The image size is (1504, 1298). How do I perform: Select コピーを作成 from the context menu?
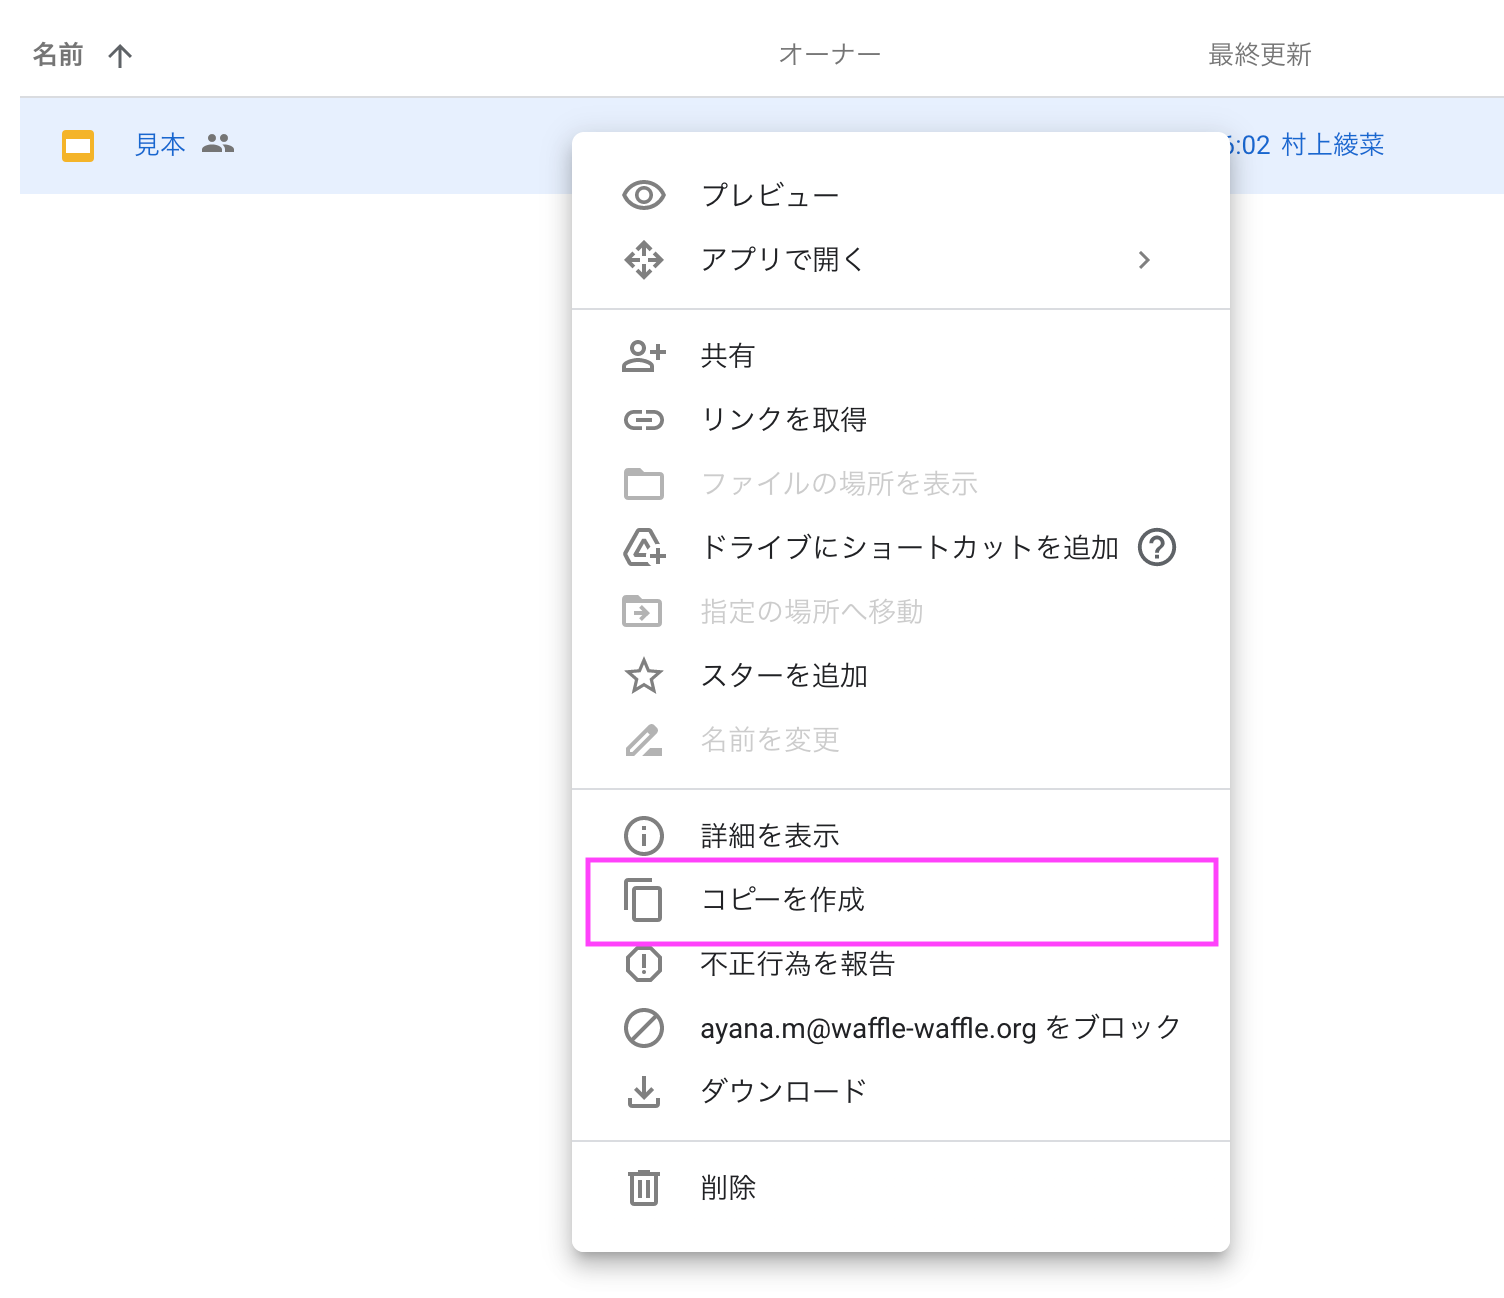782,900
